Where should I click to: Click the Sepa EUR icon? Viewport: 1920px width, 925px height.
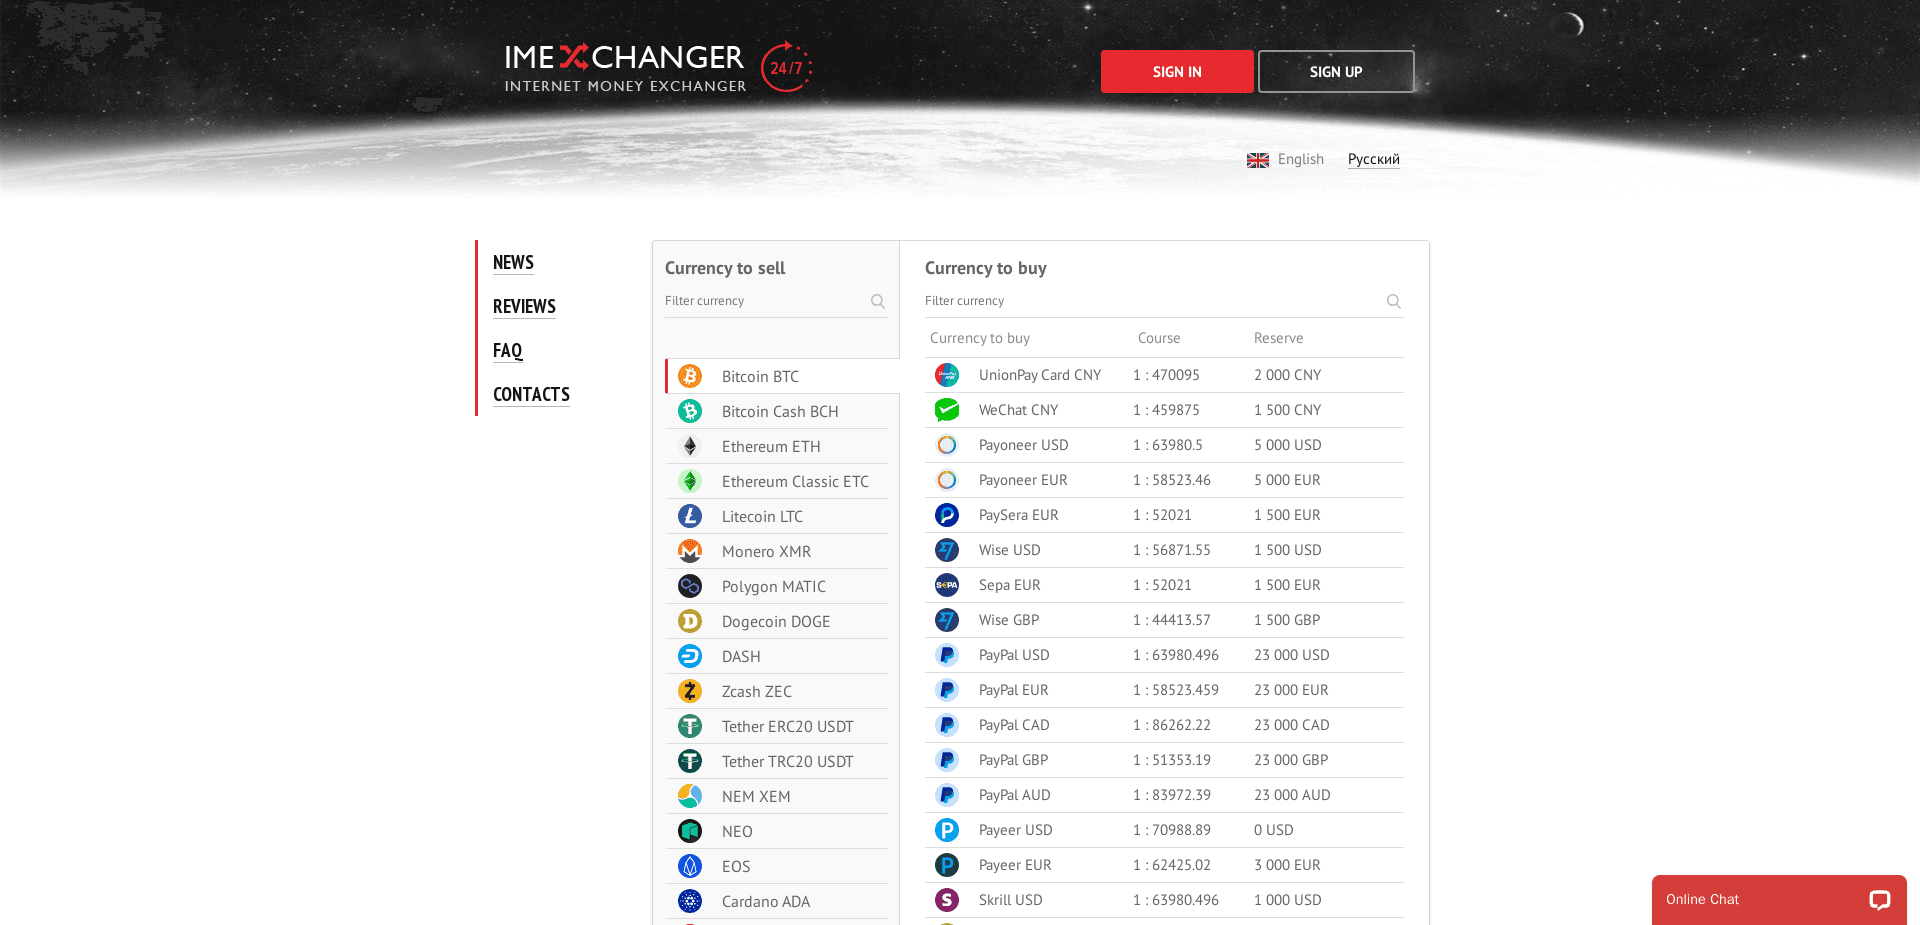coord(946,585)
